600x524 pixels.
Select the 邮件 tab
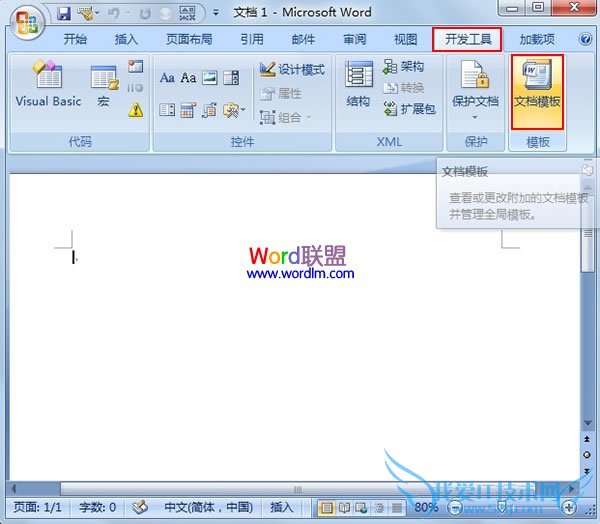coord(303,39)
